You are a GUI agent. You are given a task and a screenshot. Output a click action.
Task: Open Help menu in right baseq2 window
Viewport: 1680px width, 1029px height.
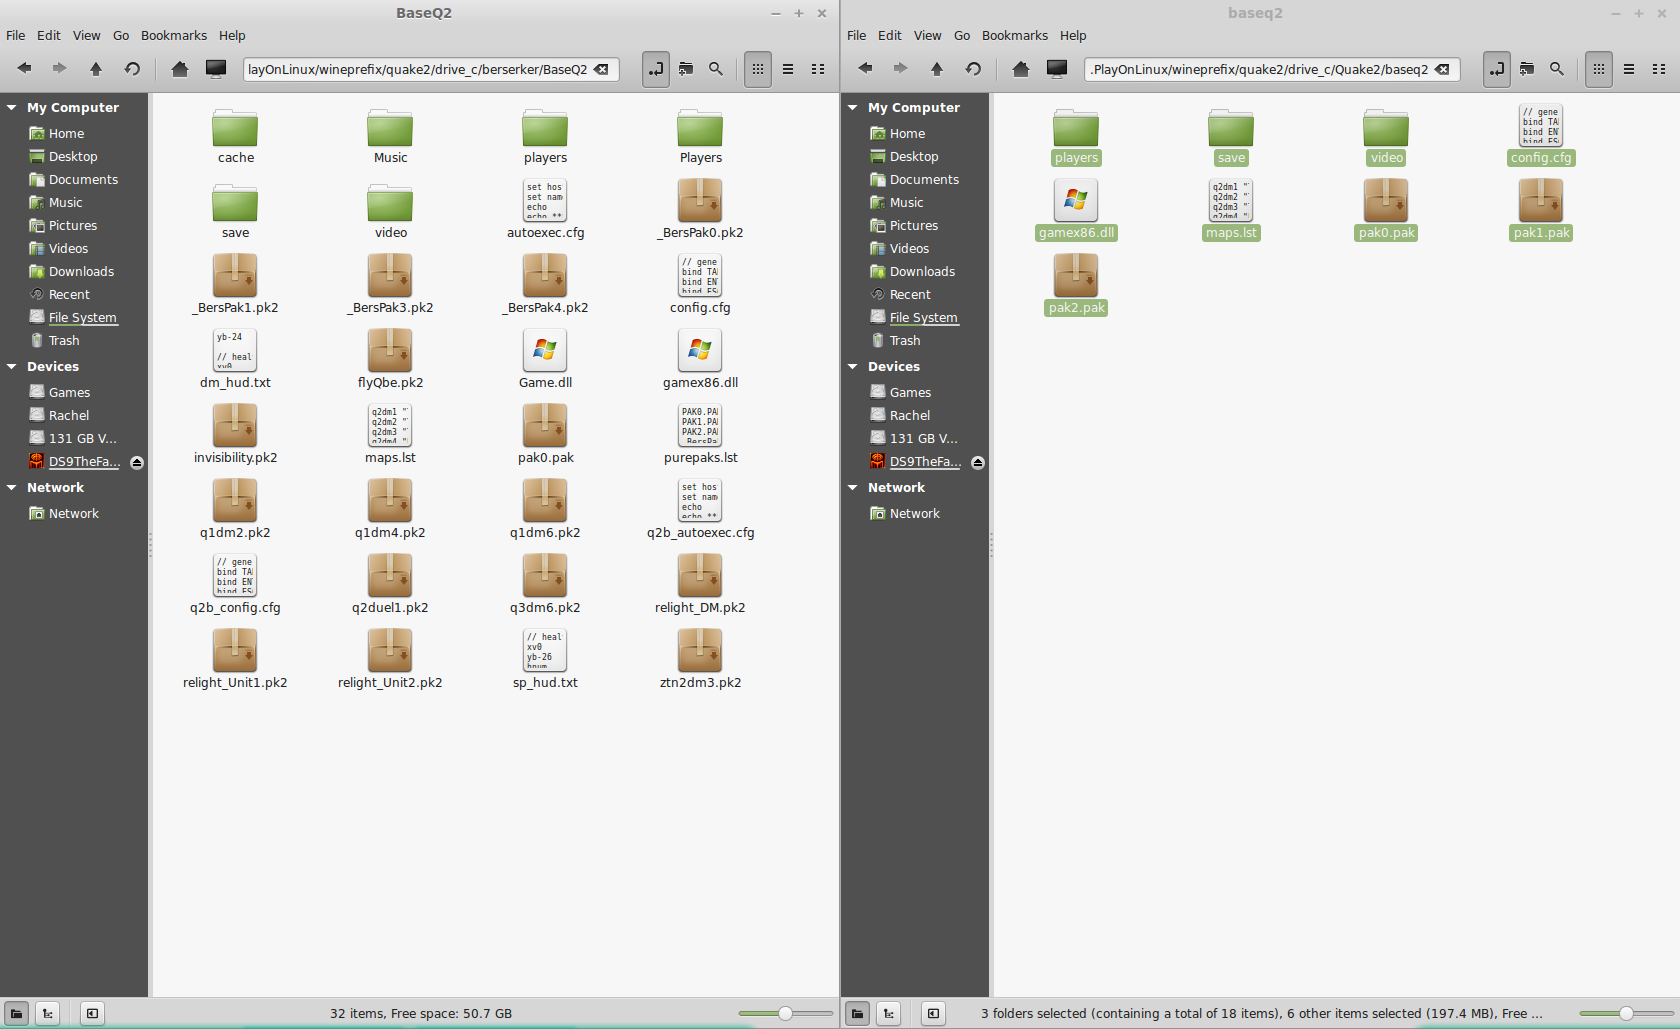(1073, 35)
